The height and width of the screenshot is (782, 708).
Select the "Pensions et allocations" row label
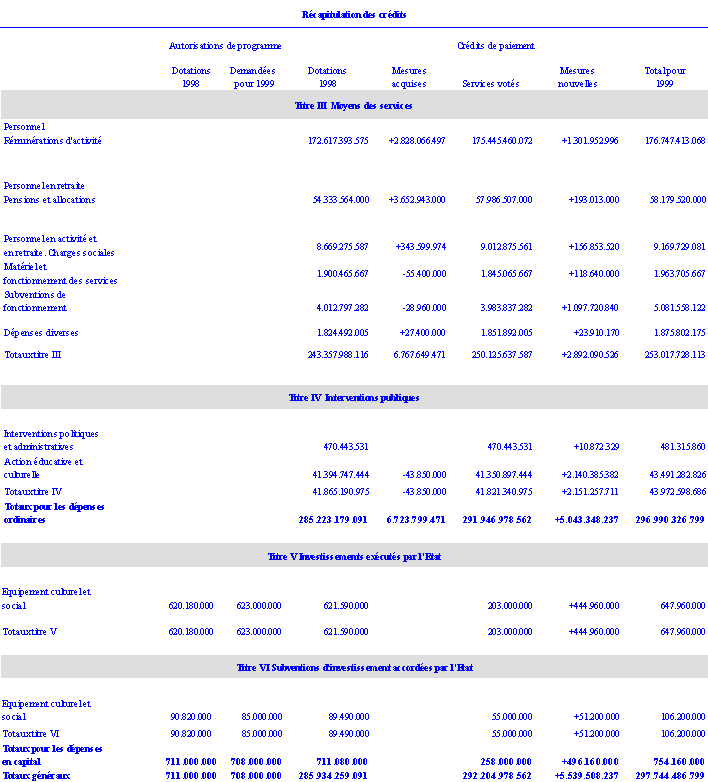[x=50, y=200]
